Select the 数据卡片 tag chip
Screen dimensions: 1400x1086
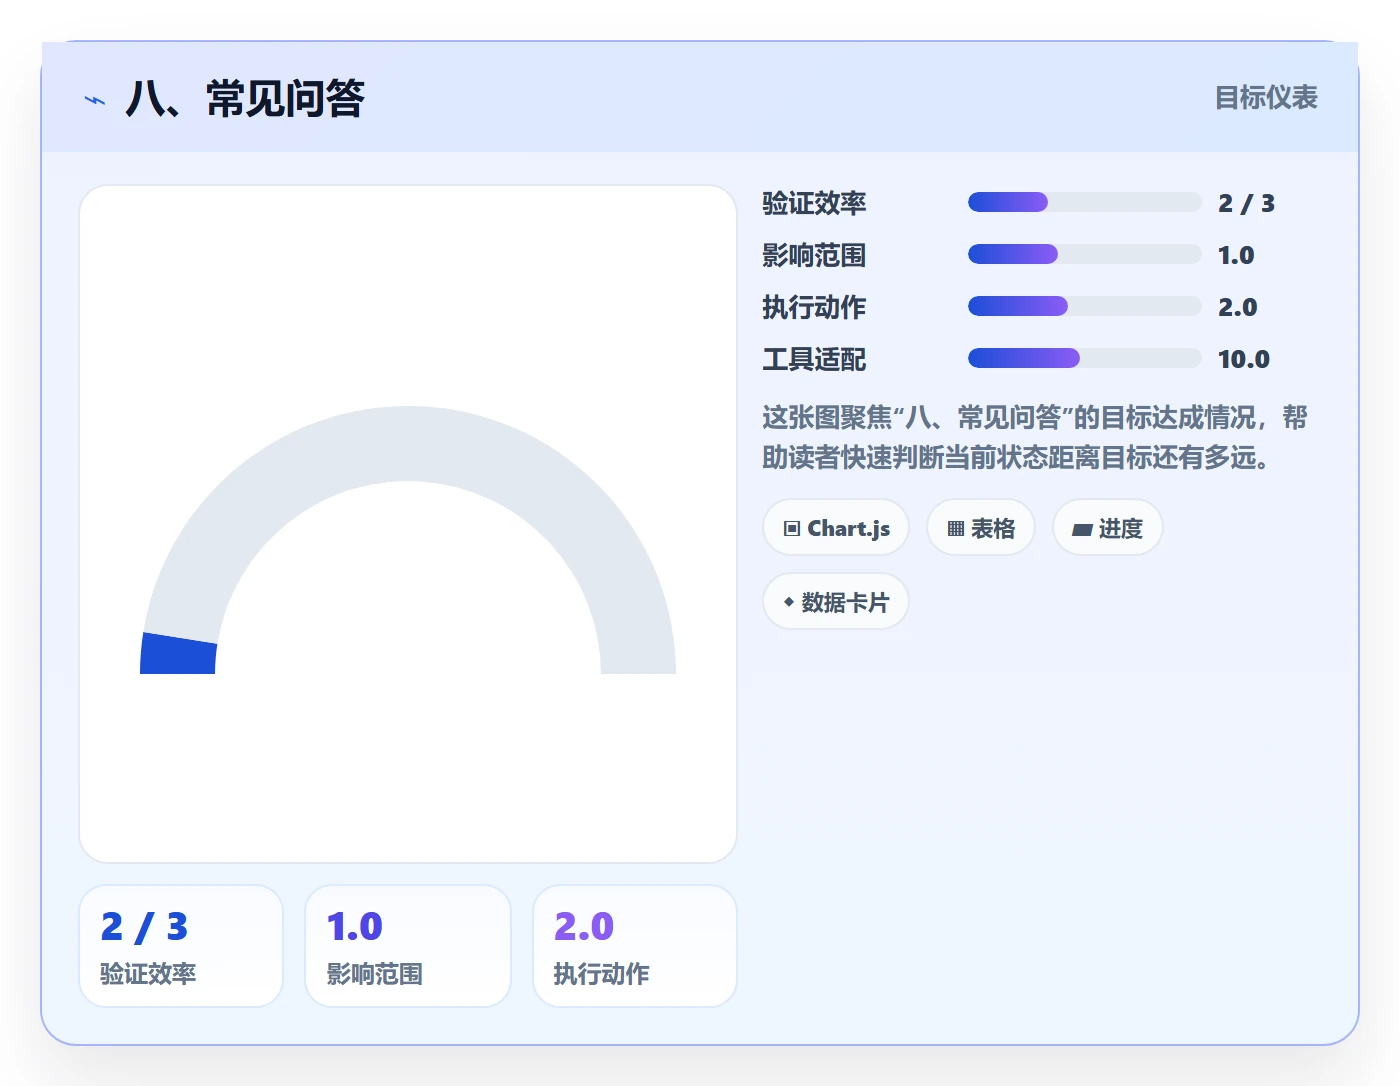click(836, 602)
